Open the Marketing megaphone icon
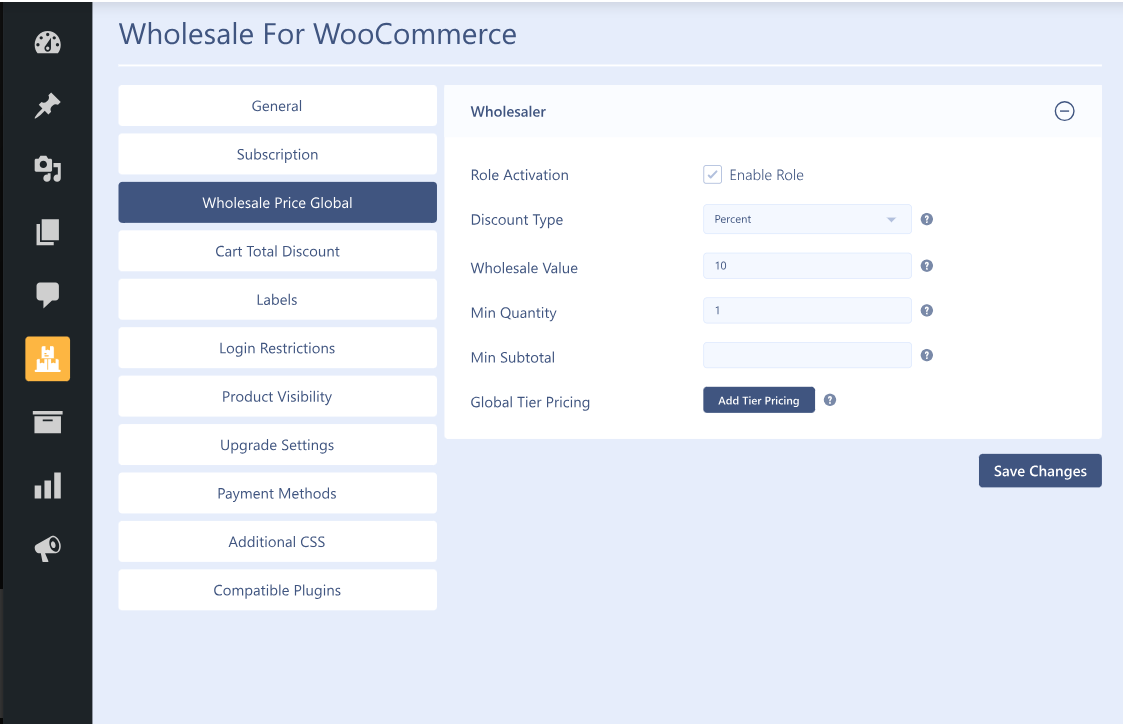Viewport: 1123px width, 724px height. click(x=47, y=549)
